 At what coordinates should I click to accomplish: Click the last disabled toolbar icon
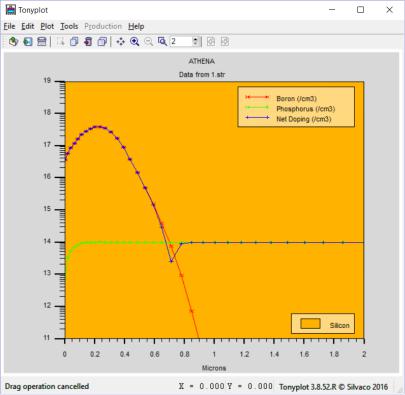[225, 42]
